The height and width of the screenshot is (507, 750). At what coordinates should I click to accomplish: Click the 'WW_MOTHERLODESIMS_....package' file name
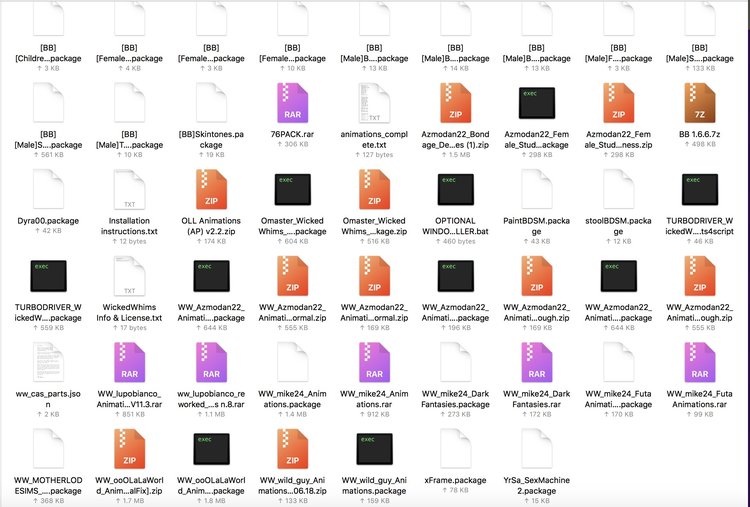click(48, 486)
